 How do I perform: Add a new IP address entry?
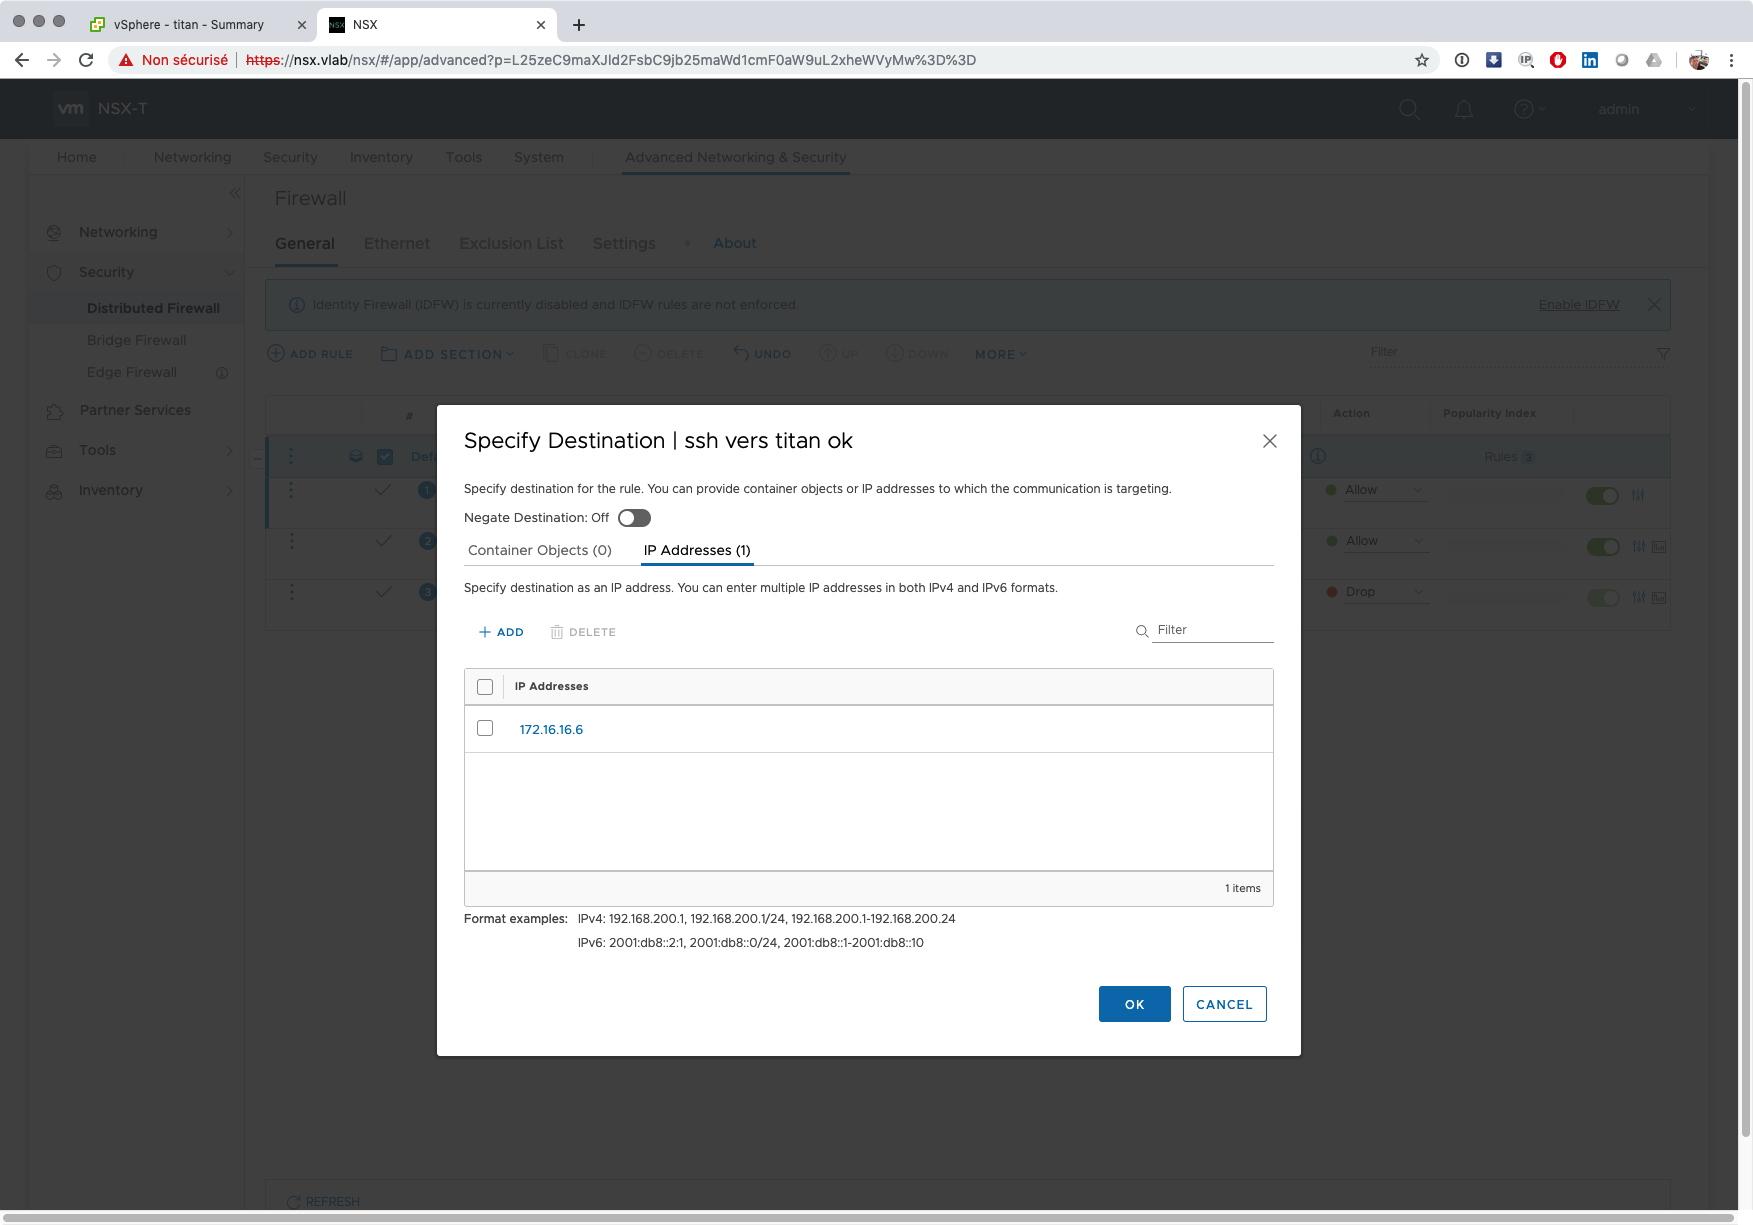[501, 632]
